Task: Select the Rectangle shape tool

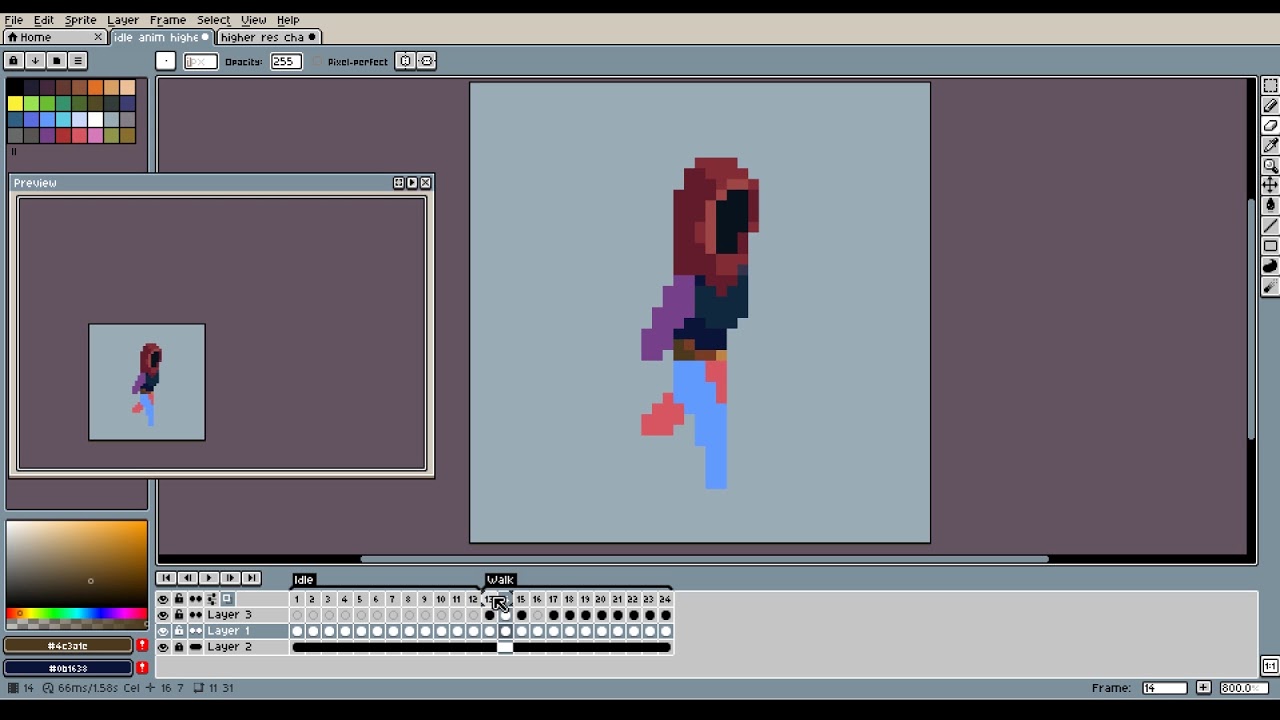Action: pyautogui.click(x=1270, y=246)
